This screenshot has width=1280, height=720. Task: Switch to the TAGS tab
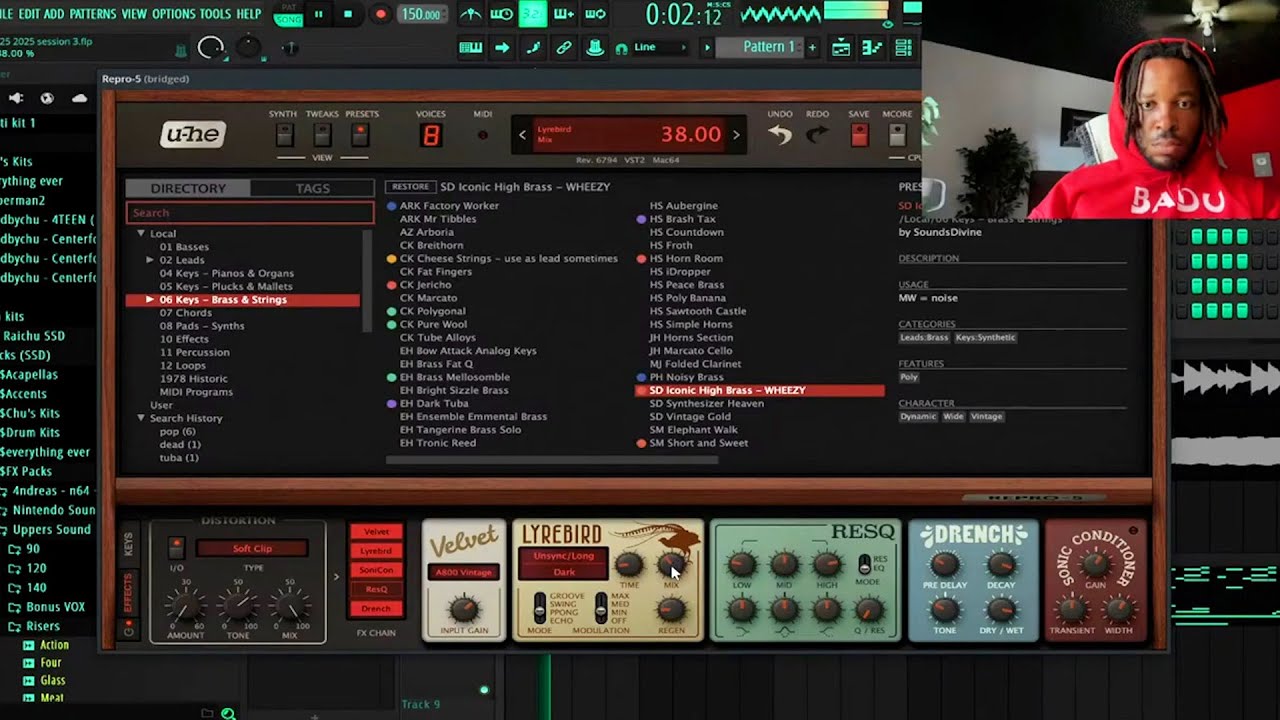click(x=313, y=188)
